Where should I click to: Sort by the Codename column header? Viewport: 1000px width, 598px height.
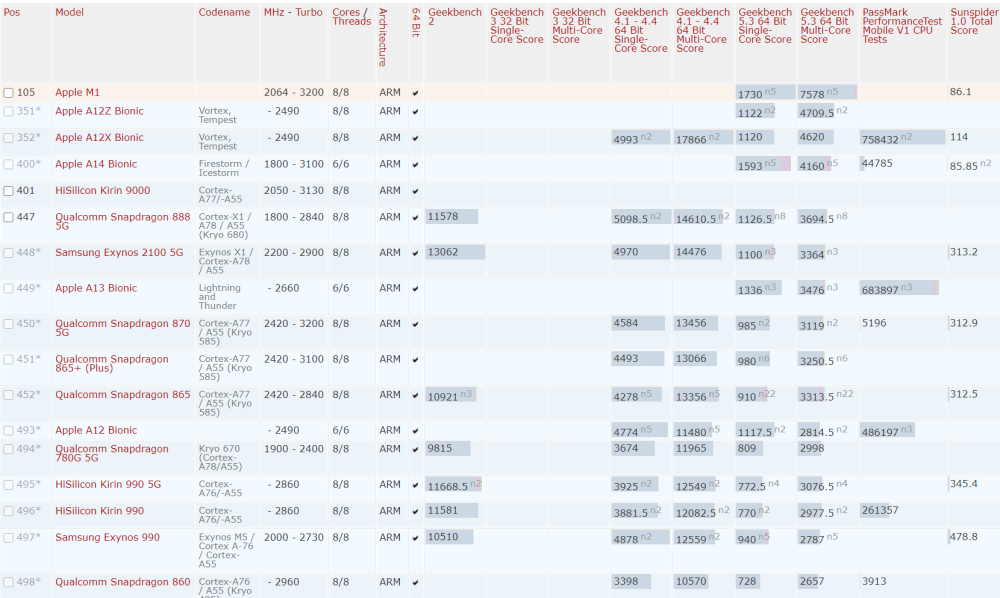point(224,12)
